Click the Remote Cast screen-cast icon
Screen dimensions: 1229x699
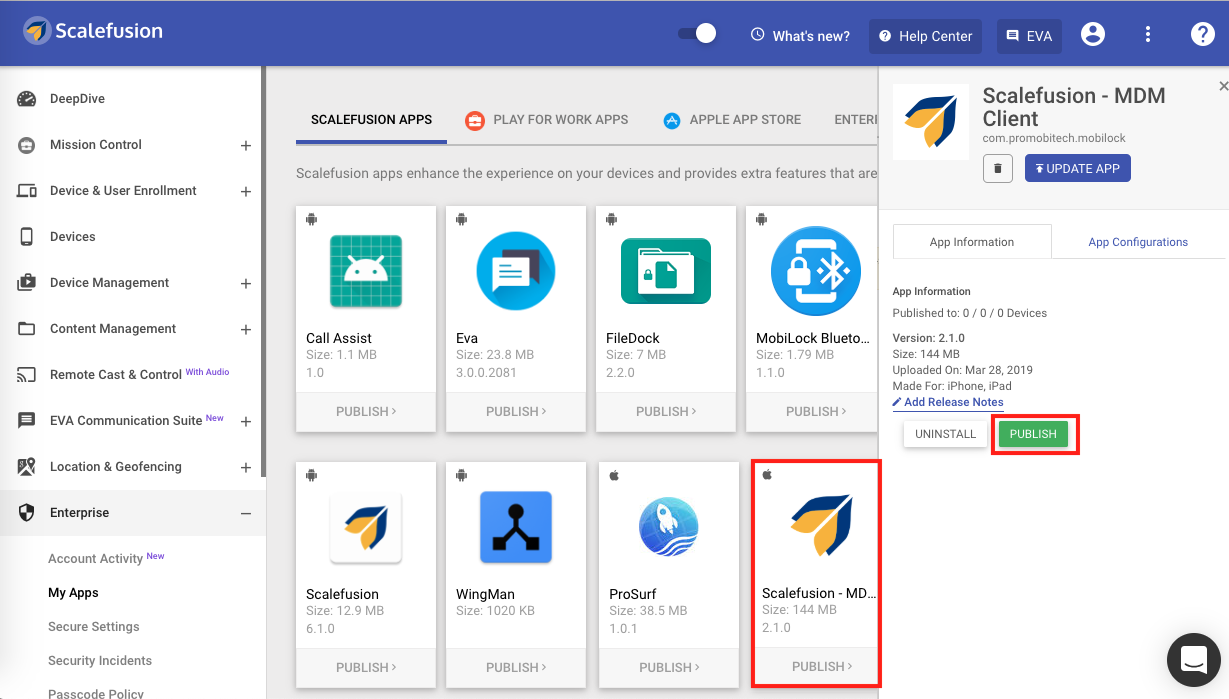[x=27, y=375]
